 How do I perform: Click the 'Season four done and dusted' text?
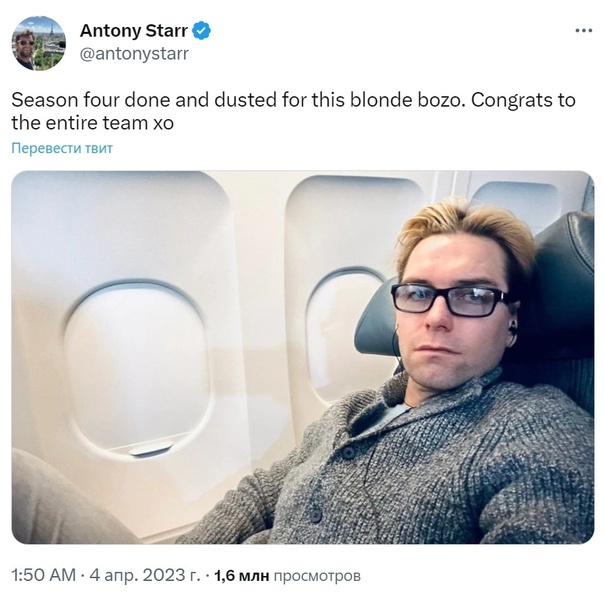pos(145,100)
